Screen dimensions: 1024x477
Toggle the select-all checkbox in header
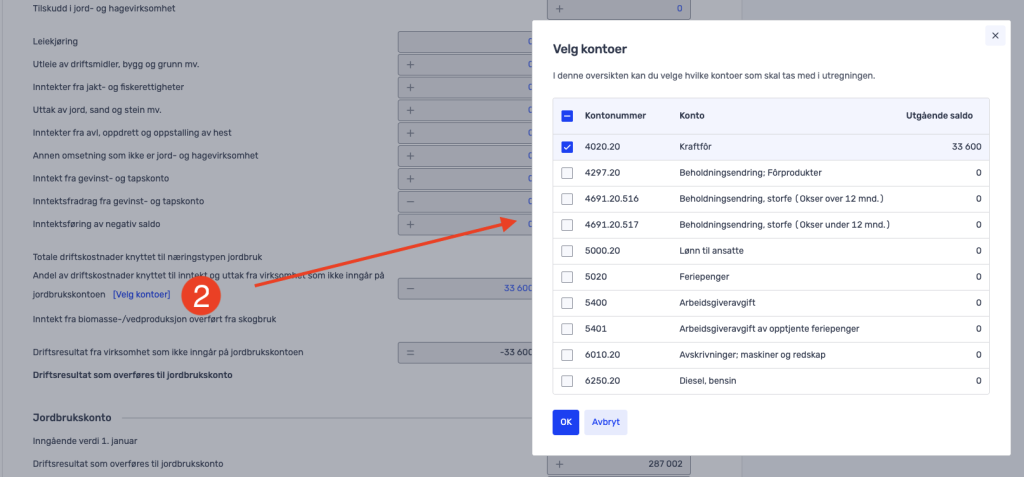pyautogui.click(x=567, y=116)
